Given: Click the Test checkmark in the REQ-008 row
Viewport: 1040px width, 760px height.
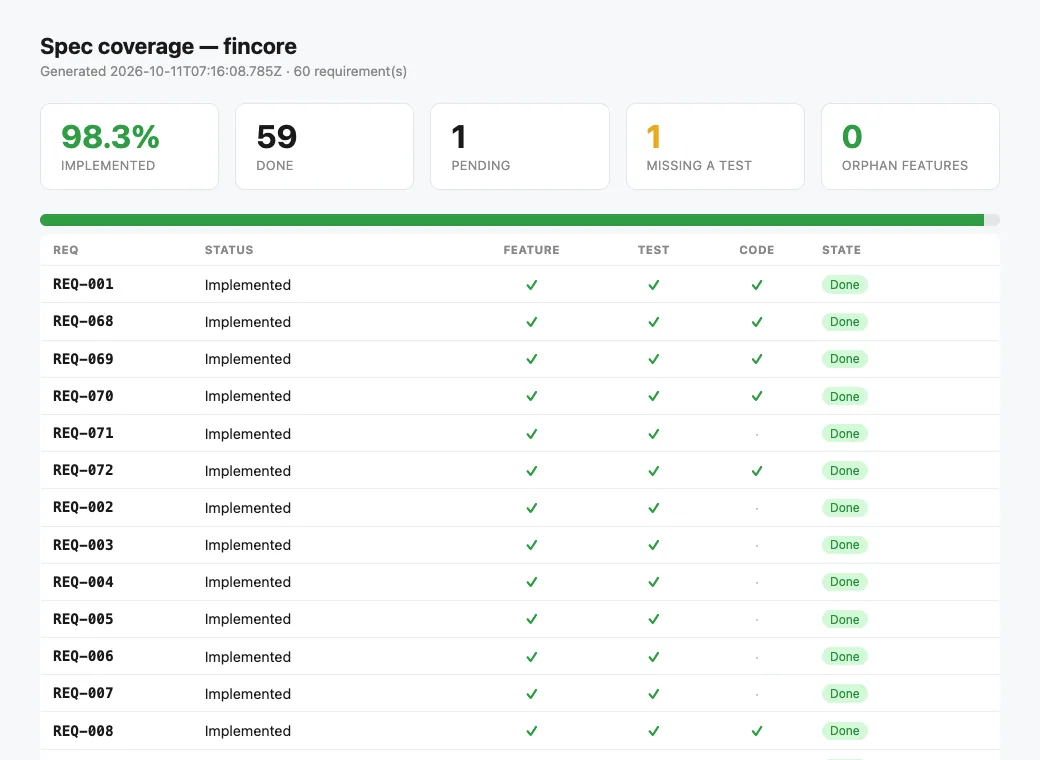Looking at the screenshot, I should 653,731.
